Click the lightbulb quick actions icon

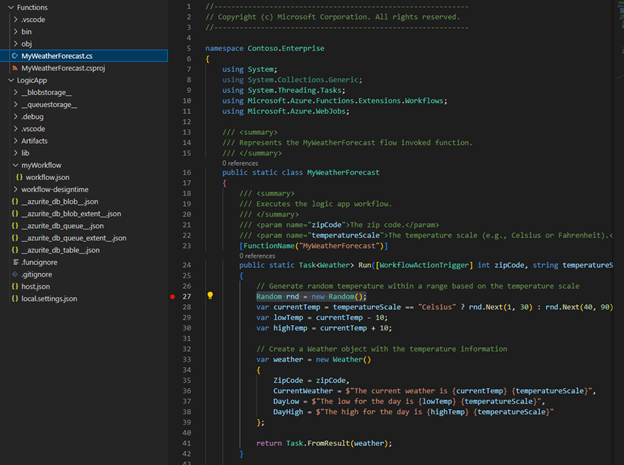[x=210, y=296]
